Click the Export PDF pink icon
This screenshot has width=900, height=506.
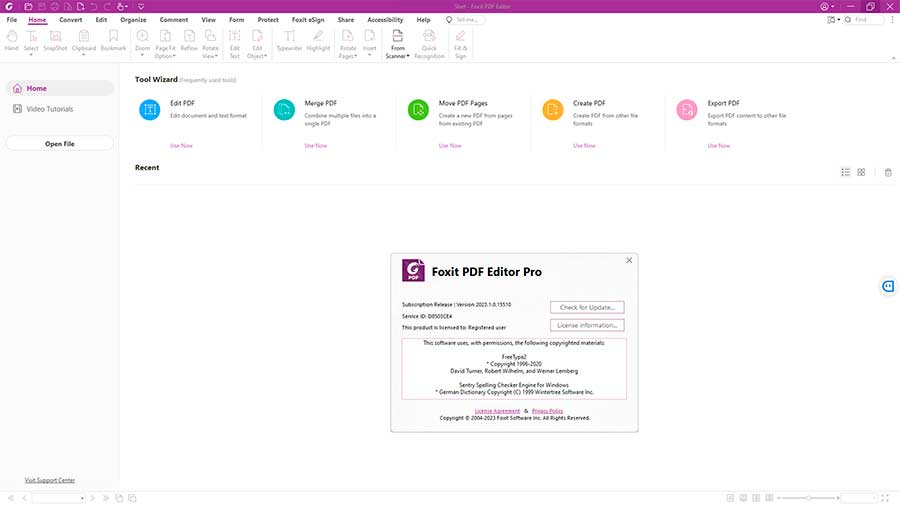687,110
